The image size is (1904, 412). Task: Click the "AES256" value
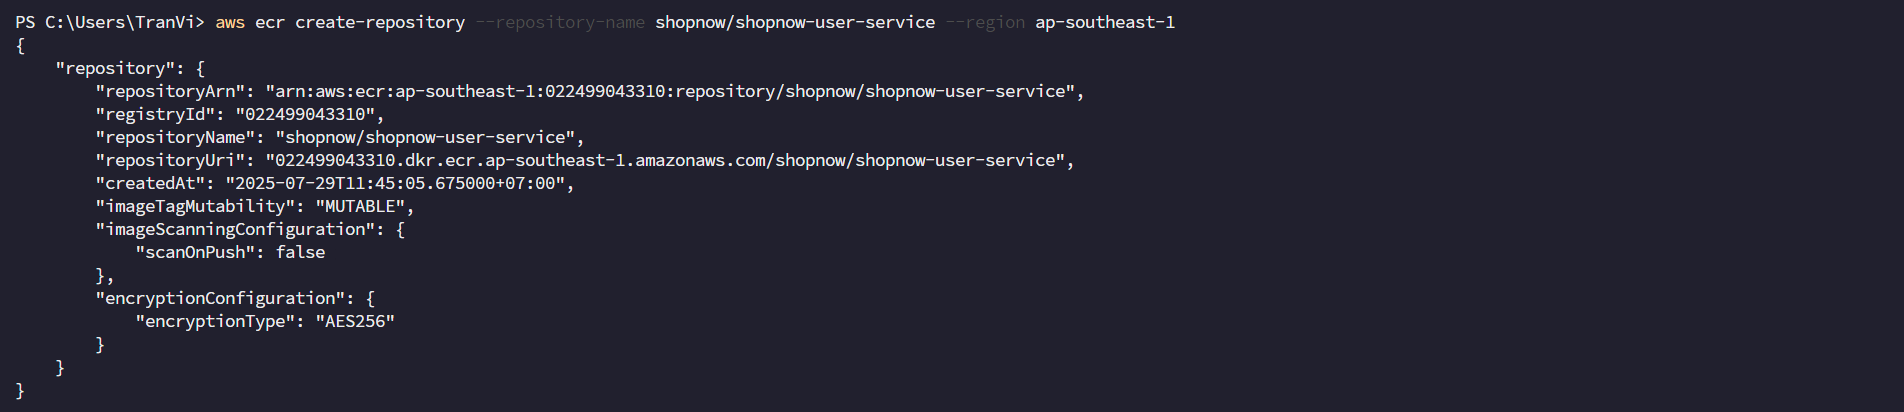[355, 321]
